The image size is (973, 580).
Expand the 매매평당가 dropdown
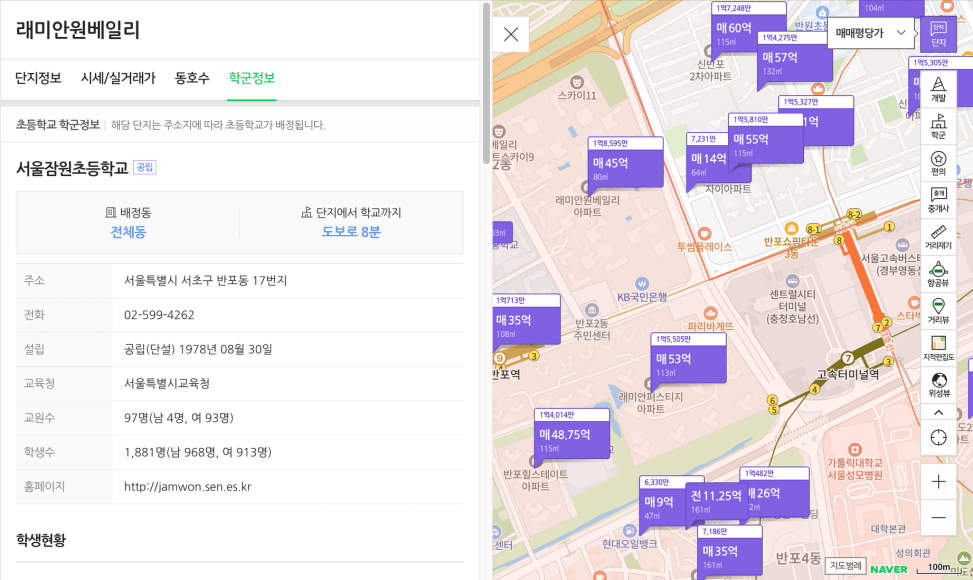(871, 33)
